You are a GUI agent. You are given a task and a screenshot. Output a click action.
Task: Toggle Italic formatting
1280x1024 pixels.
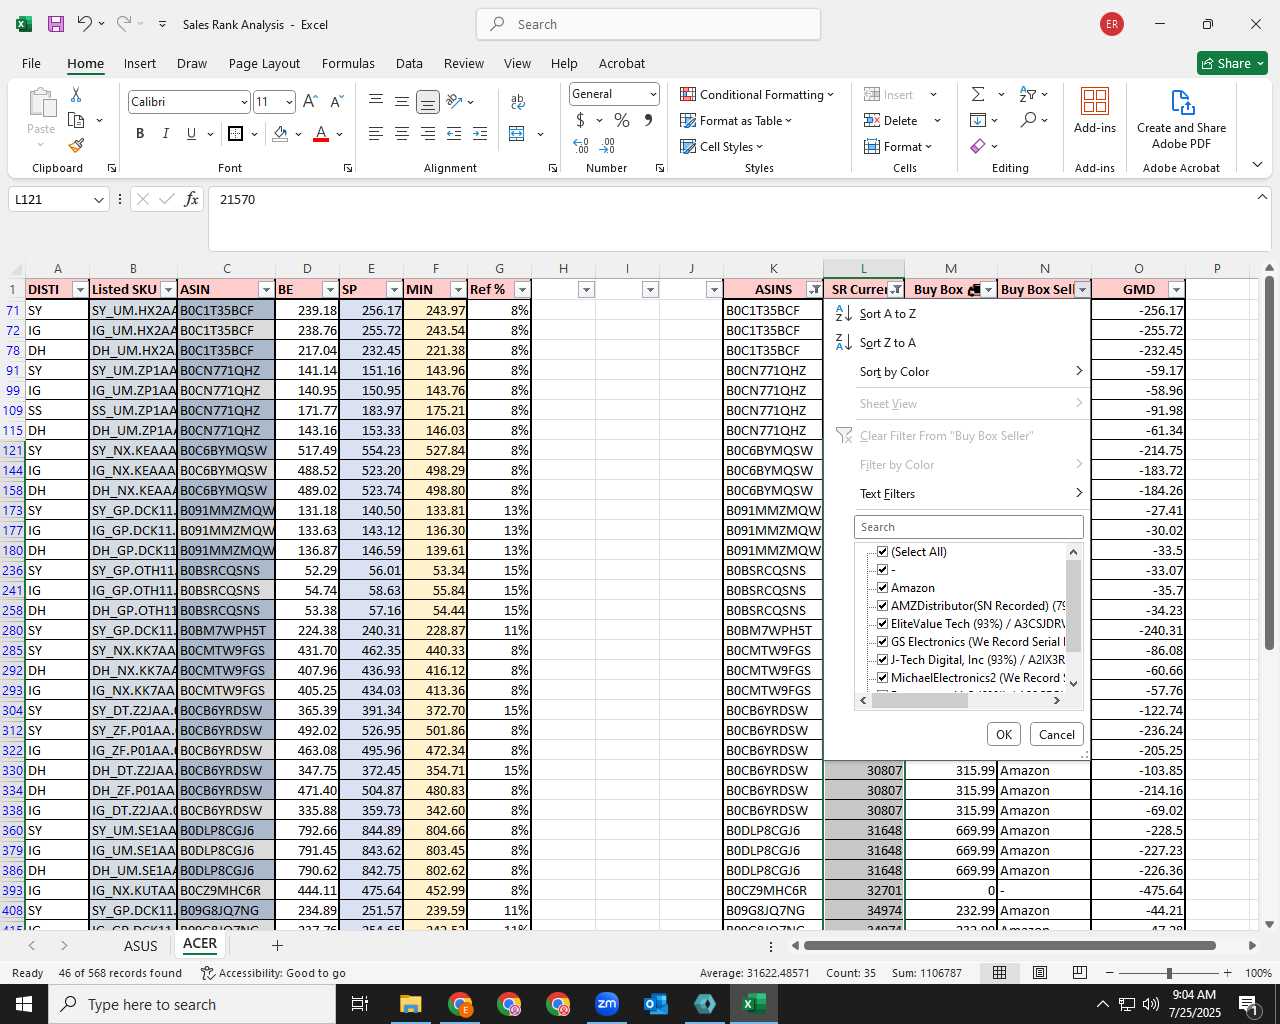[165, 134]
